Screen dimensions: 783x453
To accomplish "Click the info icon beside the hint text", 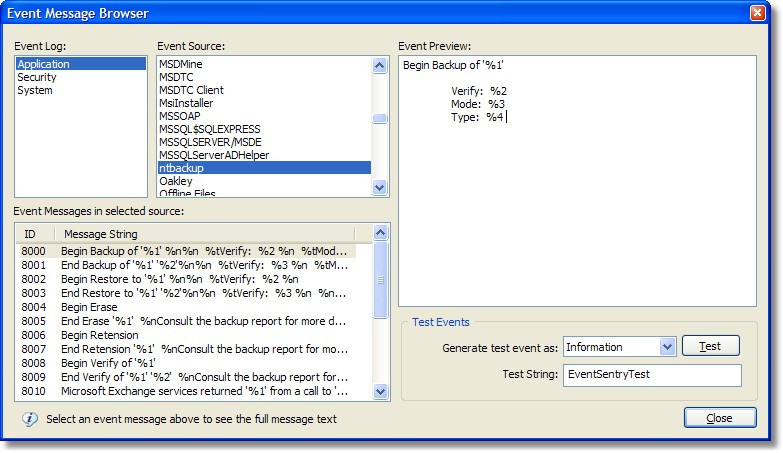I will coord(30,419).
